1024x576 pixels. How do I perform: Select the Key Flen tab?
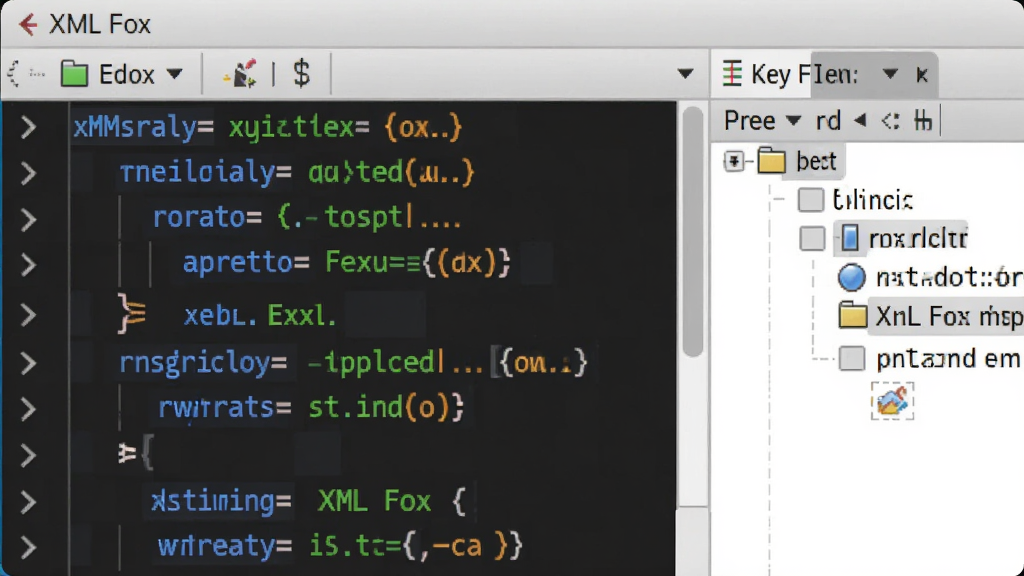point(804,74)
